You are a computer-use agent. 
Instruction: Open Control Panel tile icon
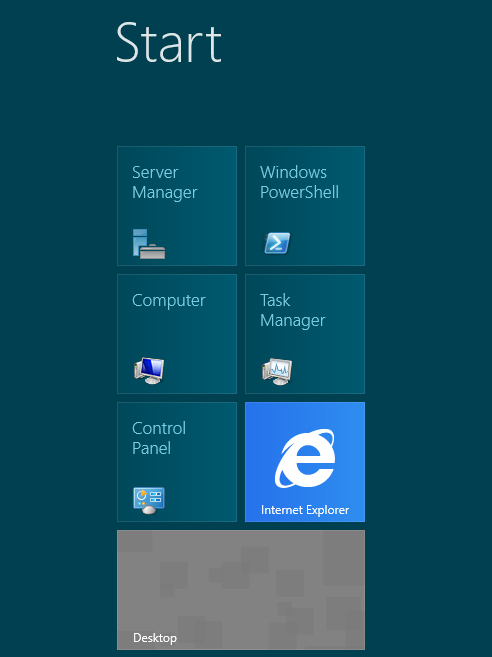(x=149, y=500)
